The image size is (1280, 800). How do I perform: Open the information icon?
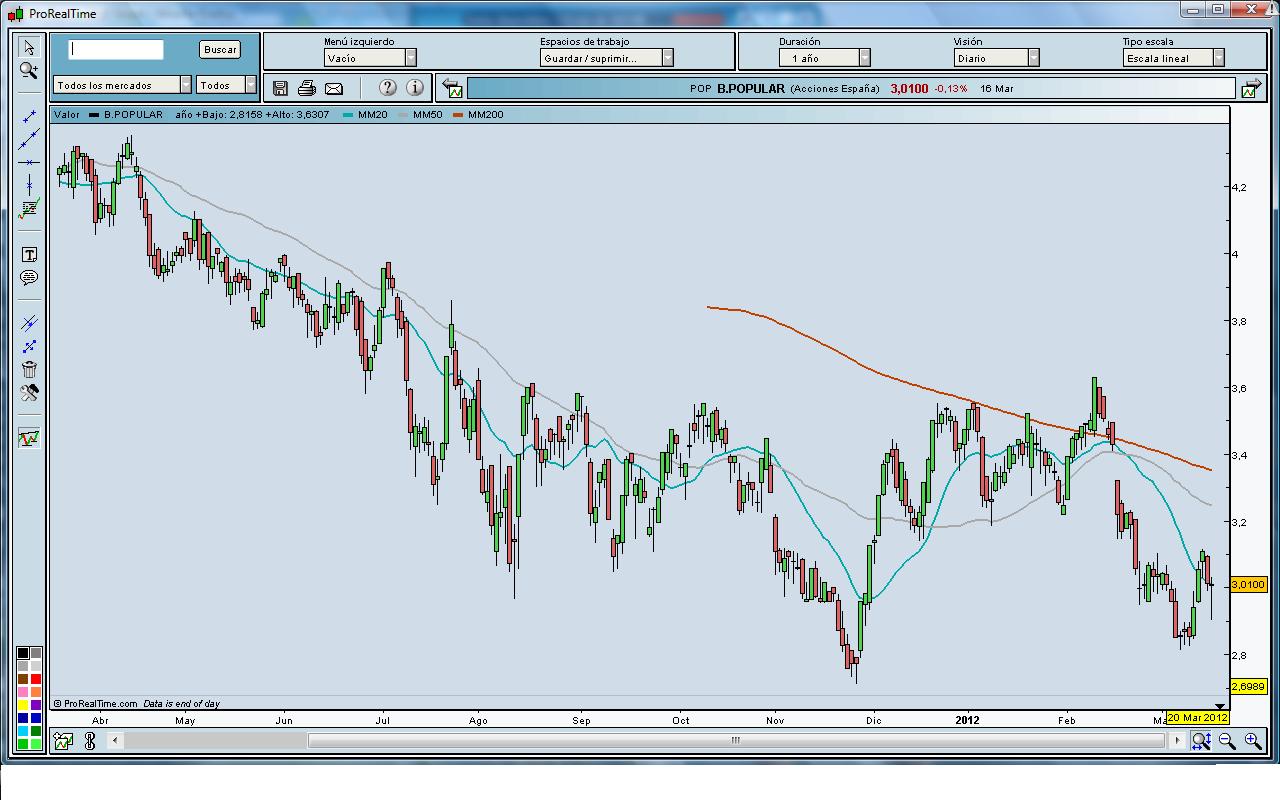pos(415,88)
